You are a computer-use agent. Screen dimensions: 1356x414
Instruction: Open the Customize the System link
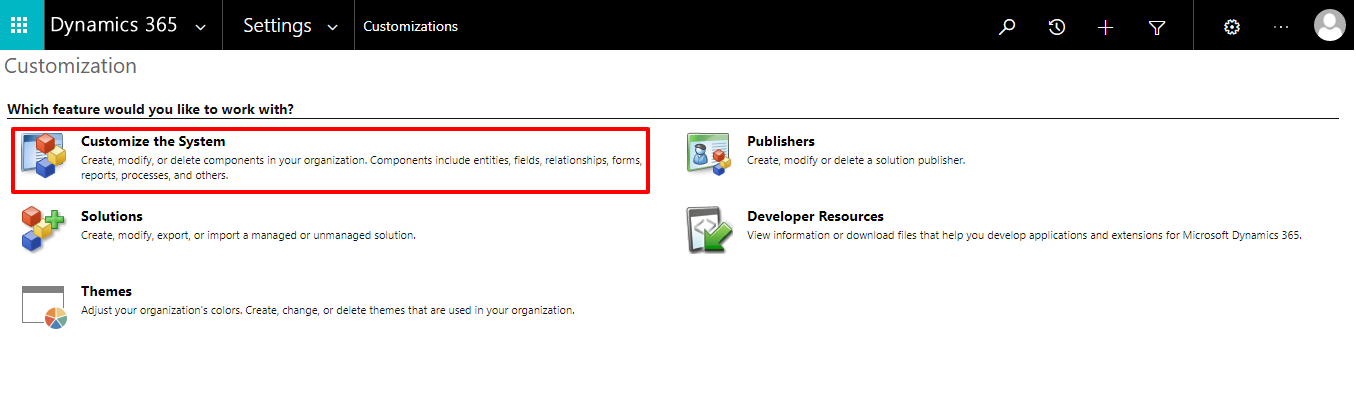pos(153,142)
